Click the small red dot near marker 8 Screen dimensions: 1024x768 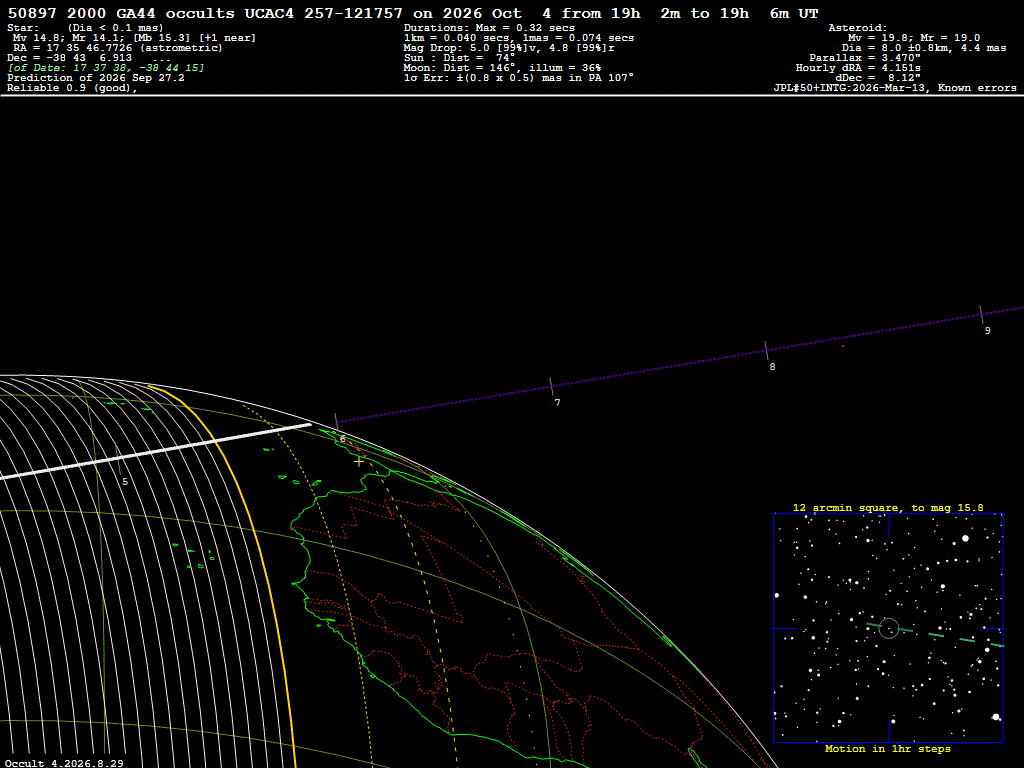point(842,346)
